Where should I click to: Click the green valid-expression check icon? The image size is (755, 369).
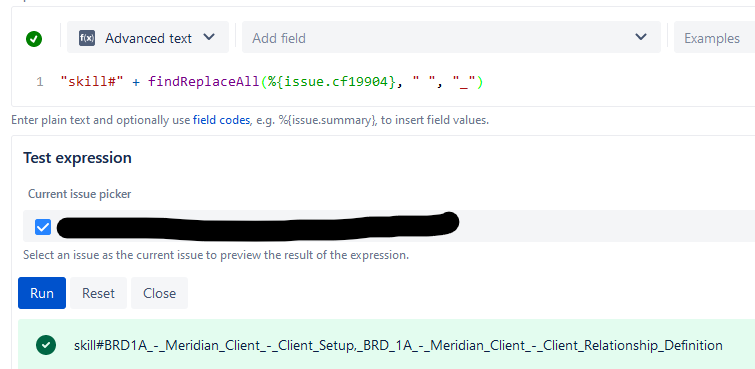tap(34, 39)
